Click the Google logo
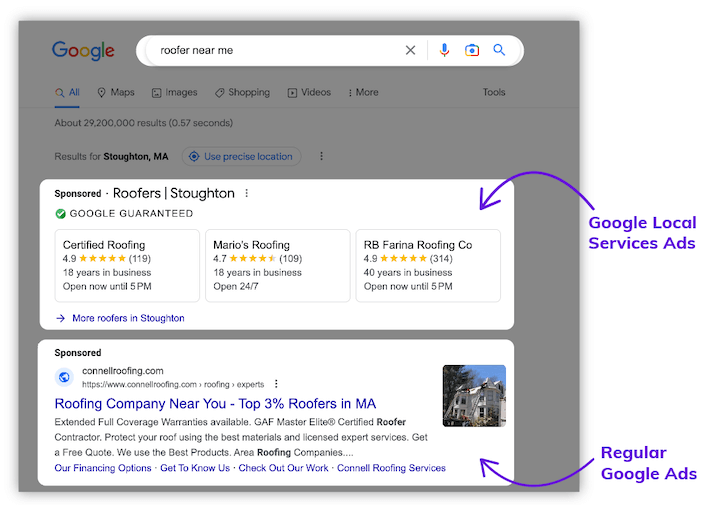The width and height of the screenshot is (720, 505). [x=83, y=50]
